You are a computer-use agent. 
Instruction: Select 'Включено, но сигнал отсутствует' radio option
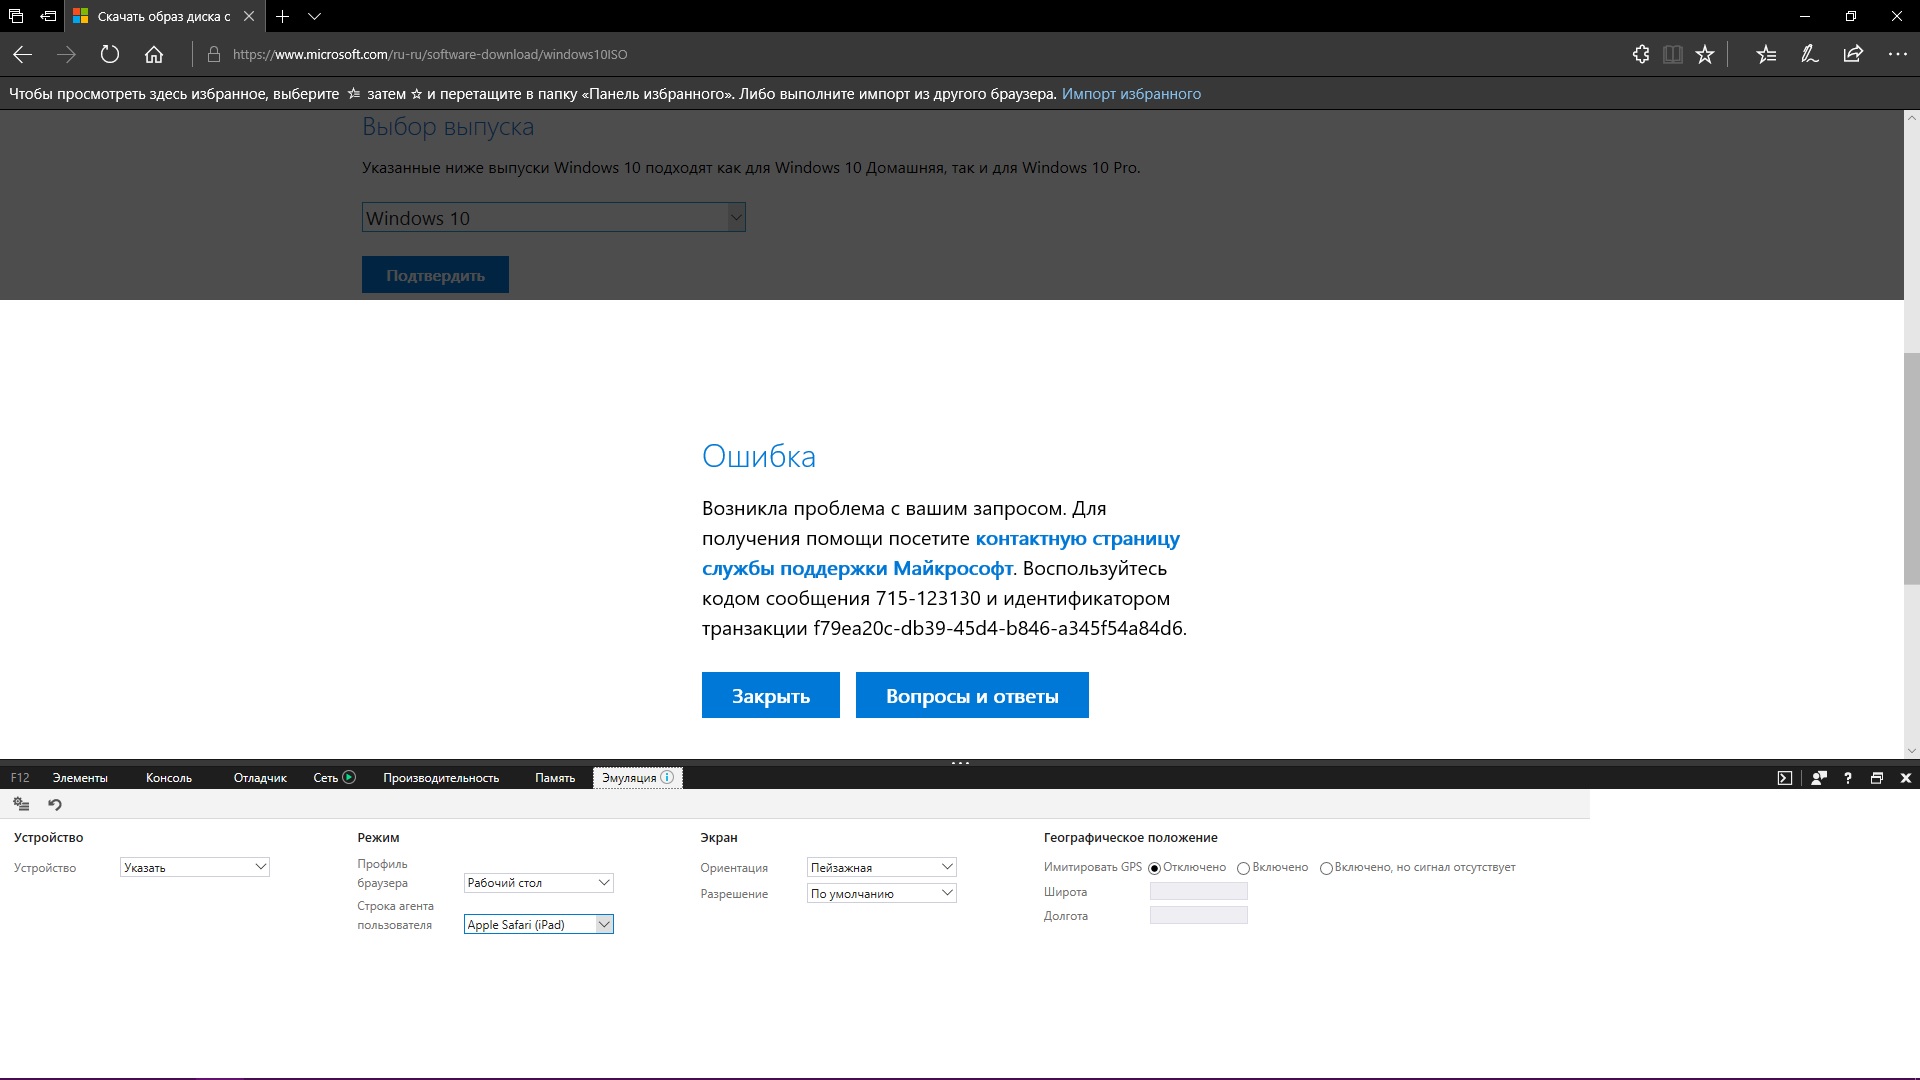1326,868
